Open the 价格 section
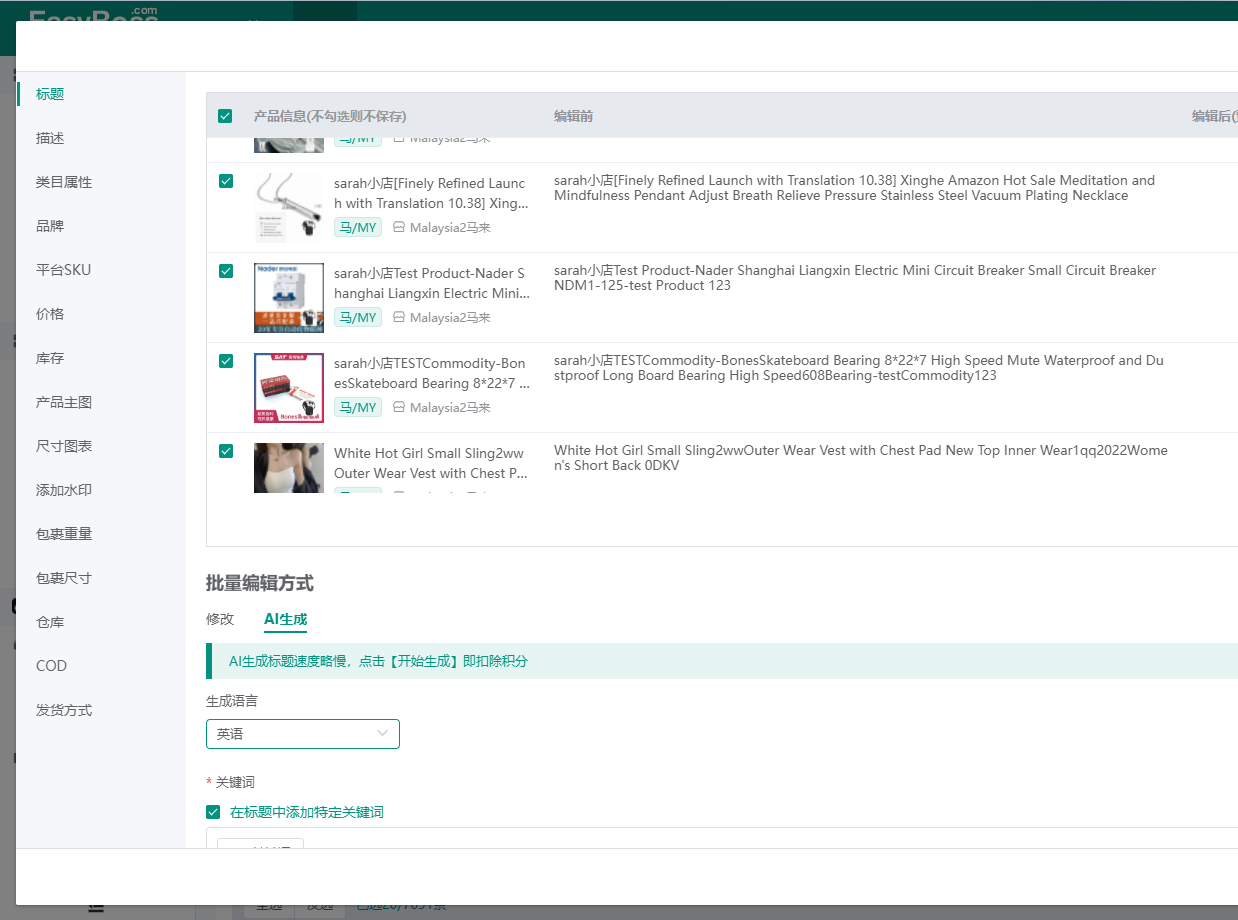The width and height of the screenshot is (1238, 920). click(50, 314)
